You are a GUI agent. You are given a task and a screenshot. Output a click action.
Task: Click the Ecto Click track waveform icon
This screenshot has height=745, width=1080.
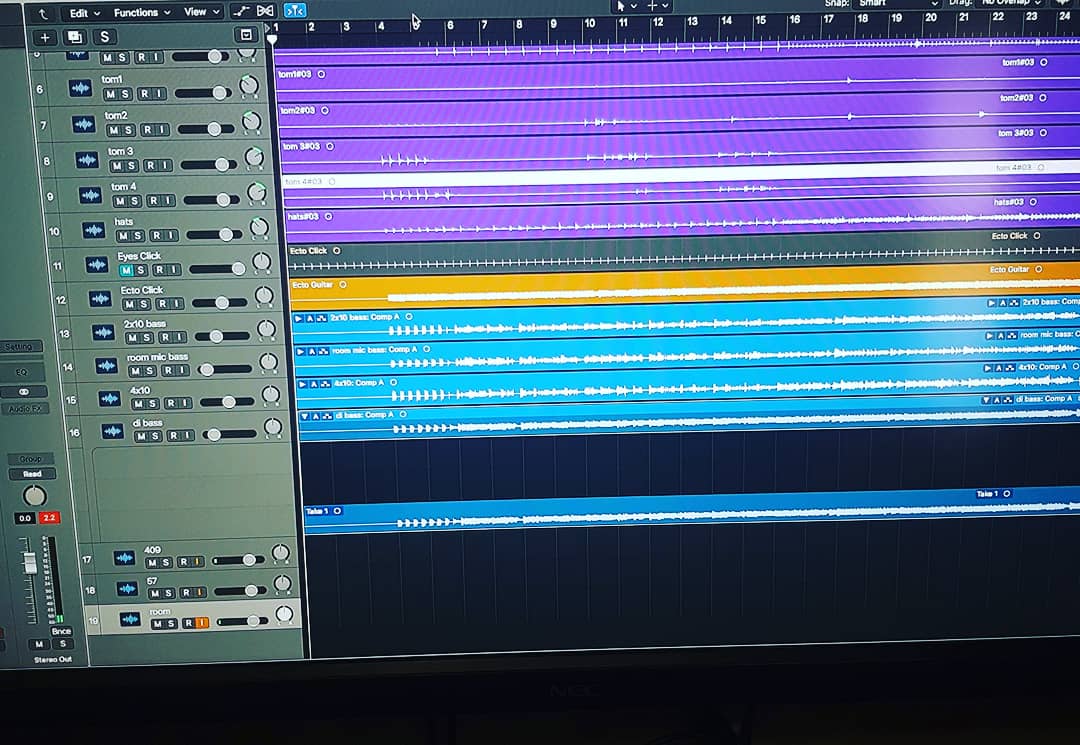pos(101,298)
